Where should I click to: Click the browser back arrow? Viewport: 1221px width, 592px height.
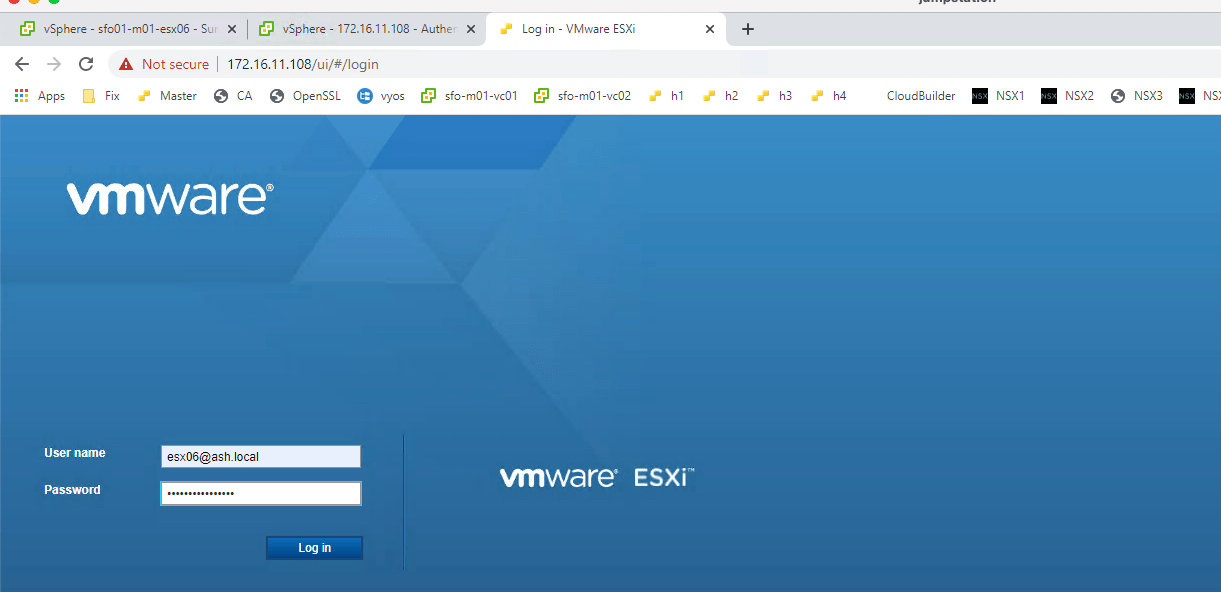point(21,63)
